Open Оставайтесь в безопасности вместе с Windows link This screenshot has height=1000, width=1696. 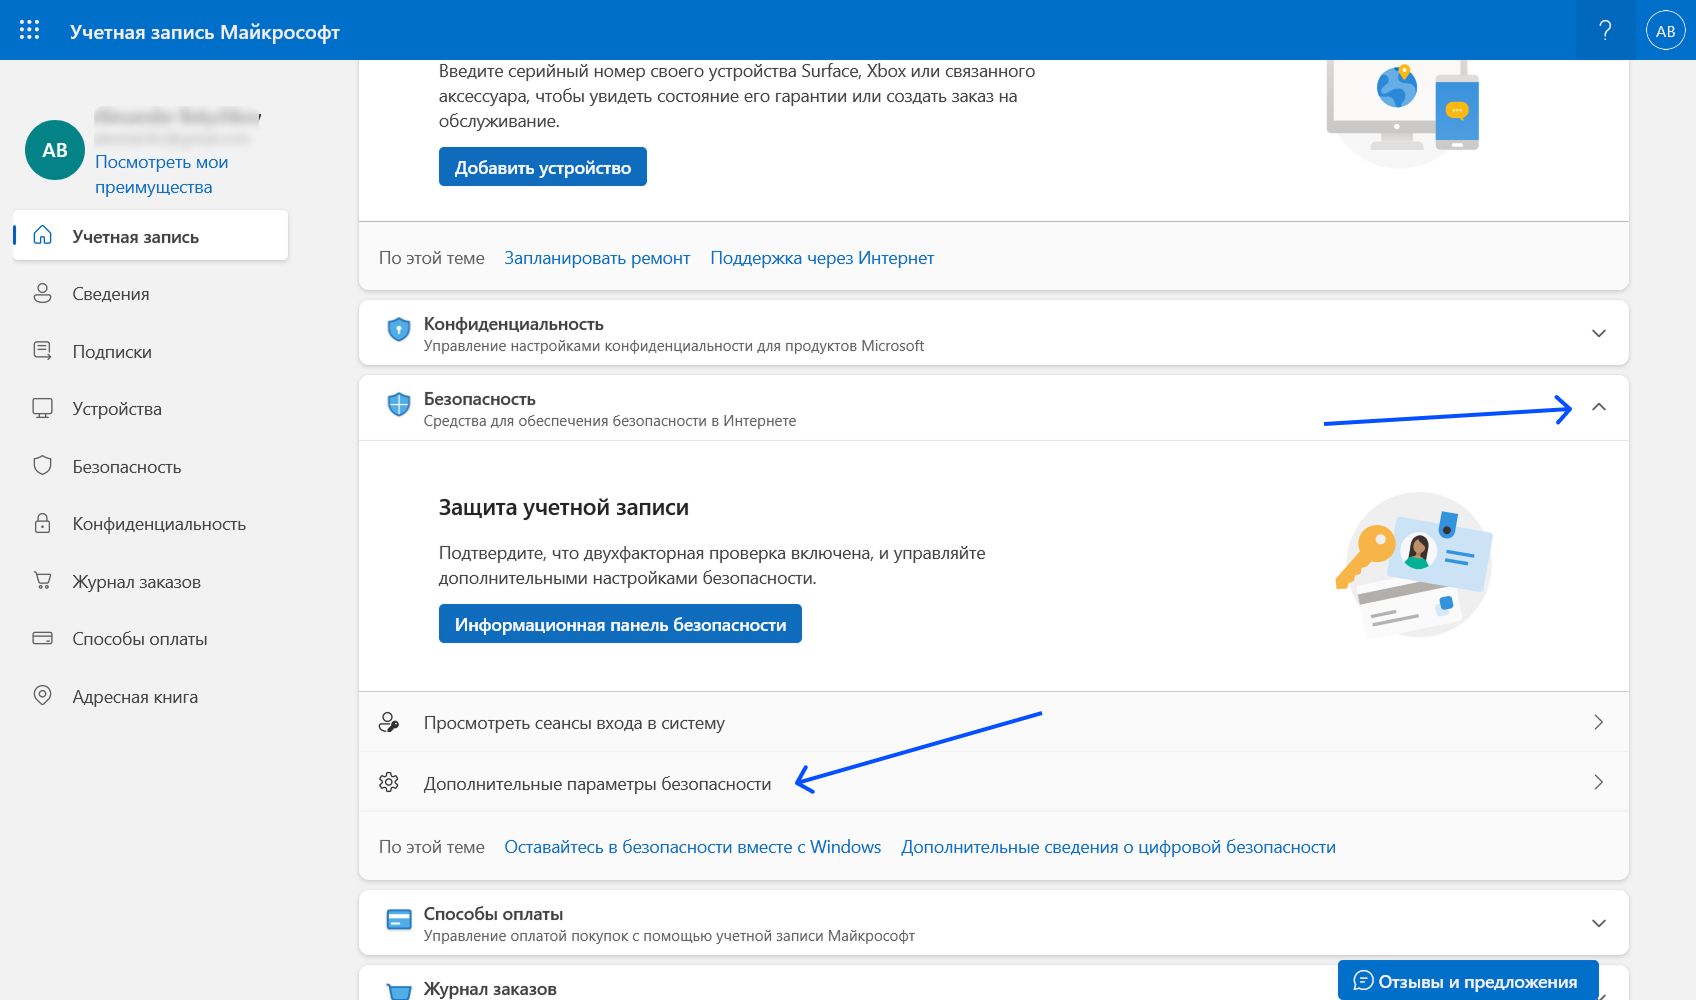point(693,847)
